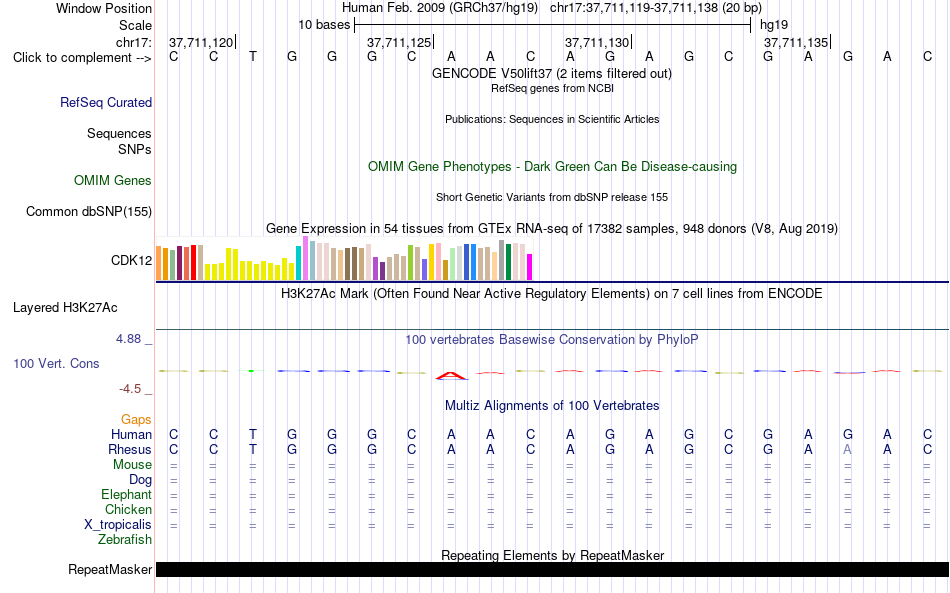Image resolution: width=950 pixels, height=593 pixels.
Task: Open '100 vertebrates Basewise Conservation by PhyloP' title
Action: coord(552,340)
